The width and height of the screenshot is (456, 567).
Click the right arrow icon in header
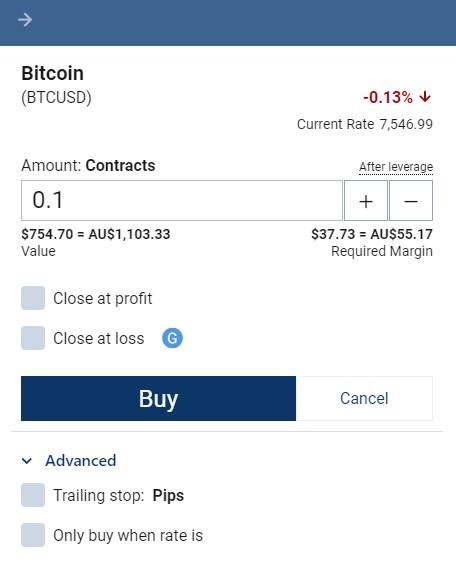coord(25,20)
